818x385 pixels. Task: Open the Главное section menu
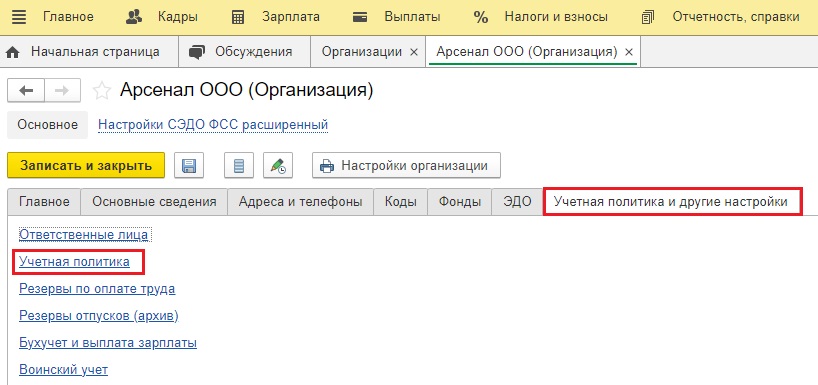[68, 17]
